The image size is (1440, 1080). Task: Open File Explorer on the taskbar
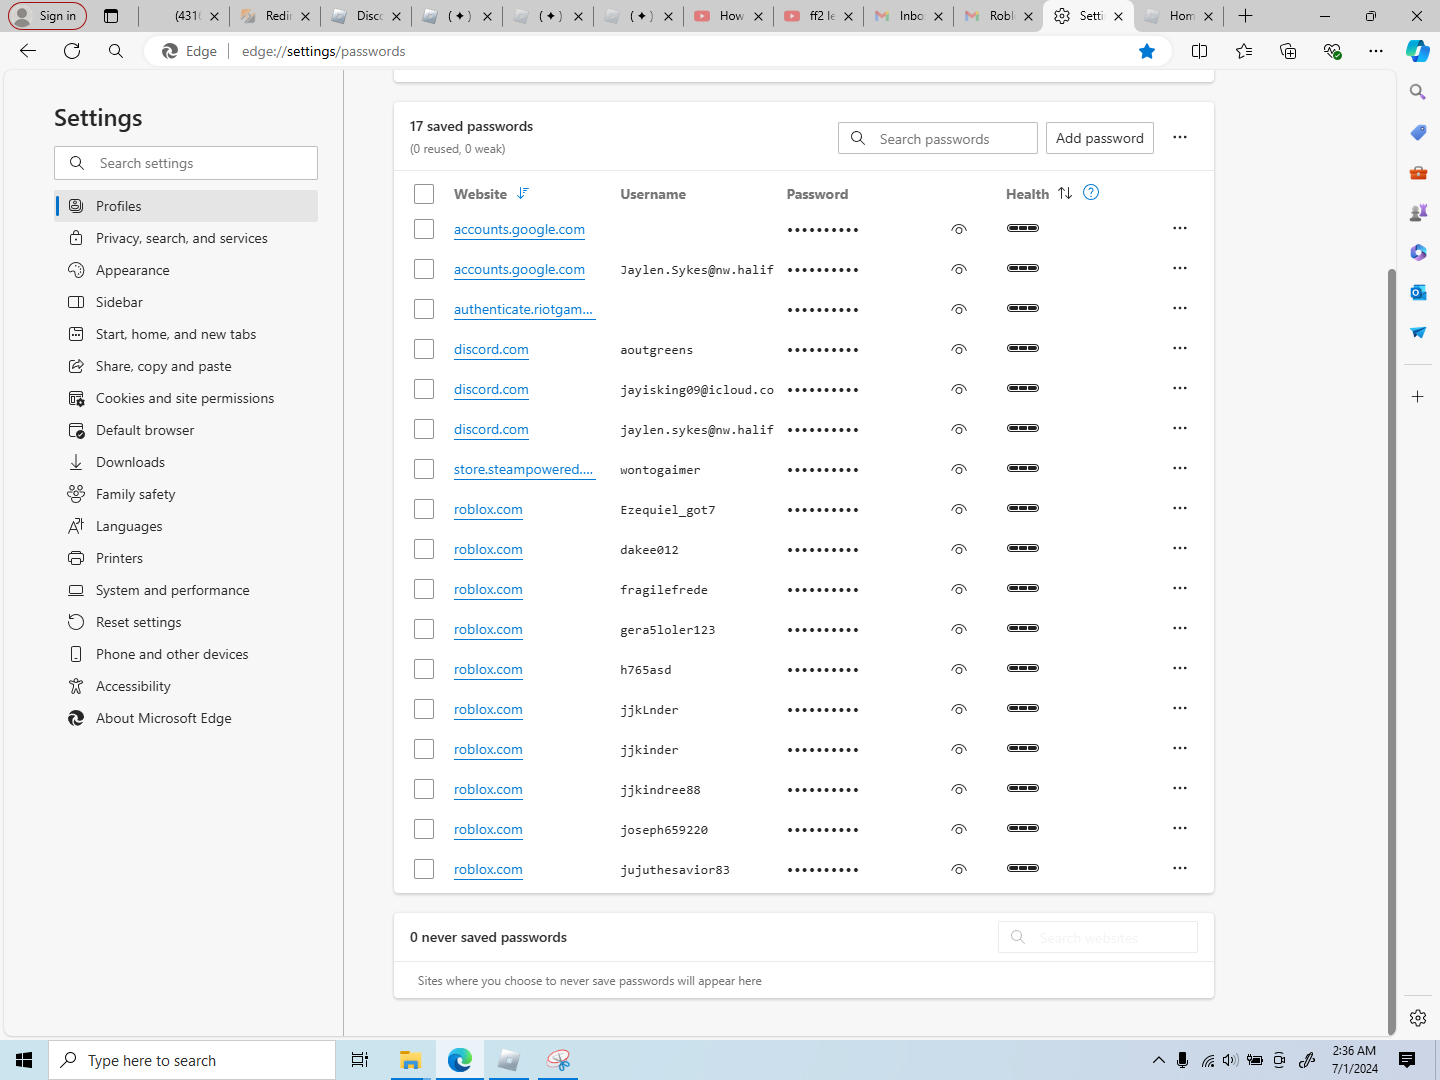pyautogui.click(x=410, y=1060)
